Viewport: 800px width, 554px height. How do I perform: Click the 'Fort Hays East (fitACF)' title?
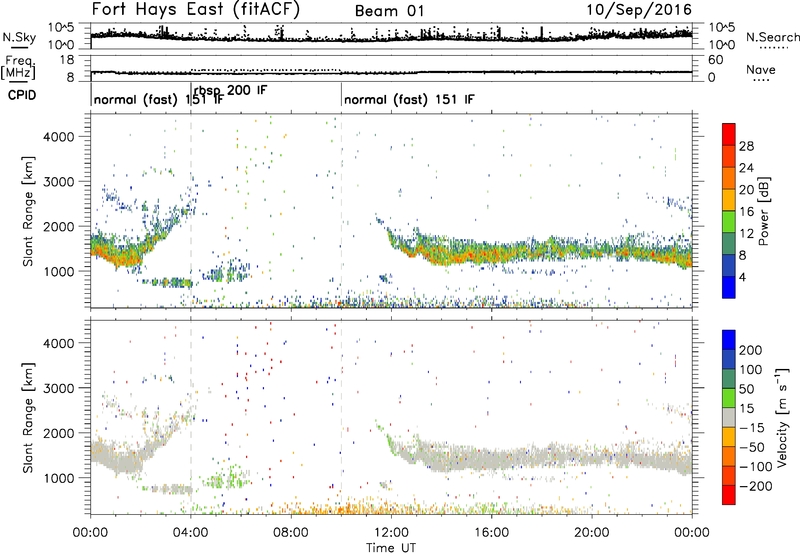coord(196,10)
